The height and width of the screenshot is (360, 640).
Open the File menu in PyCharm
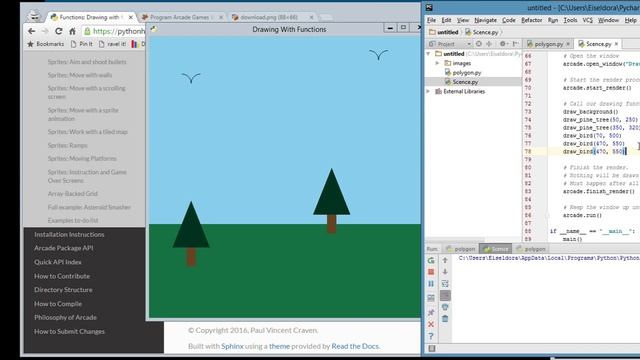(431, 20)
